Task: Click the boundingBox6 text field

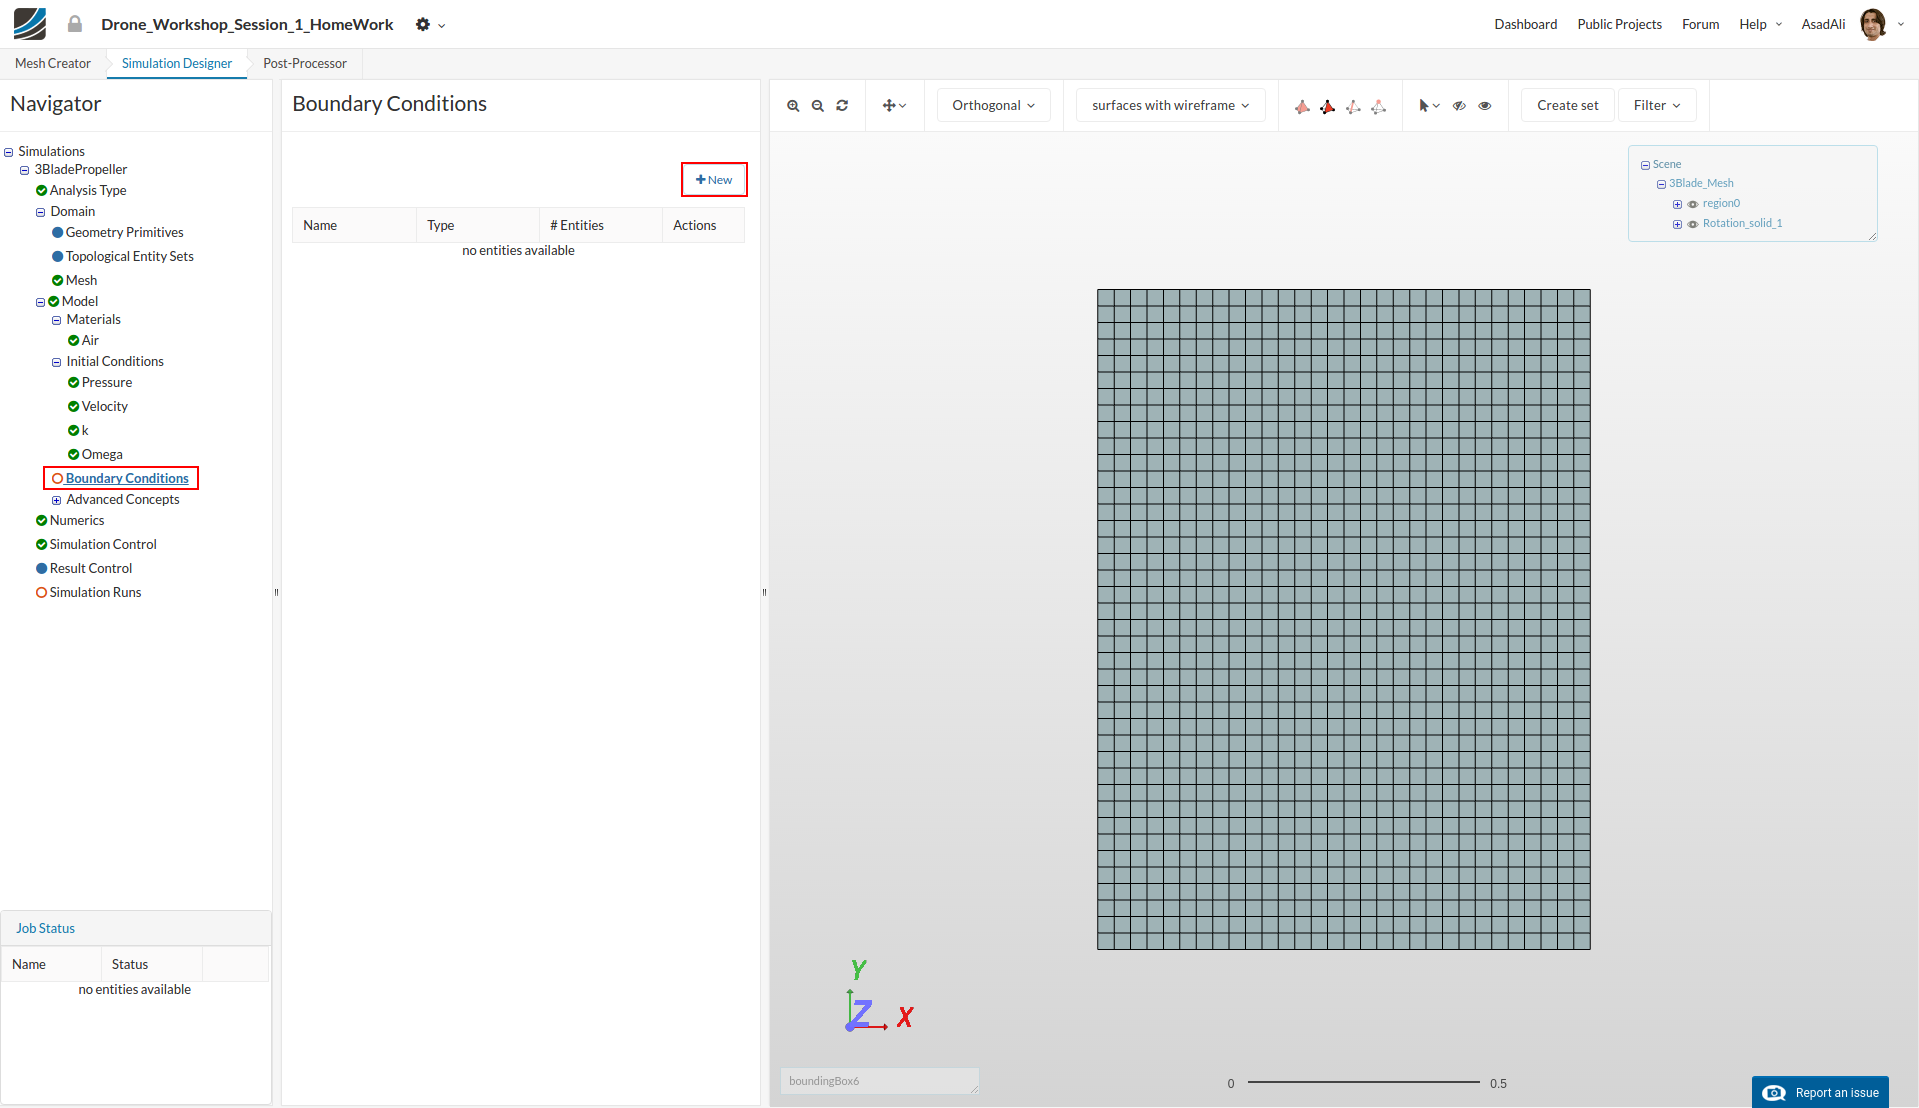Action: (880, 1081)
